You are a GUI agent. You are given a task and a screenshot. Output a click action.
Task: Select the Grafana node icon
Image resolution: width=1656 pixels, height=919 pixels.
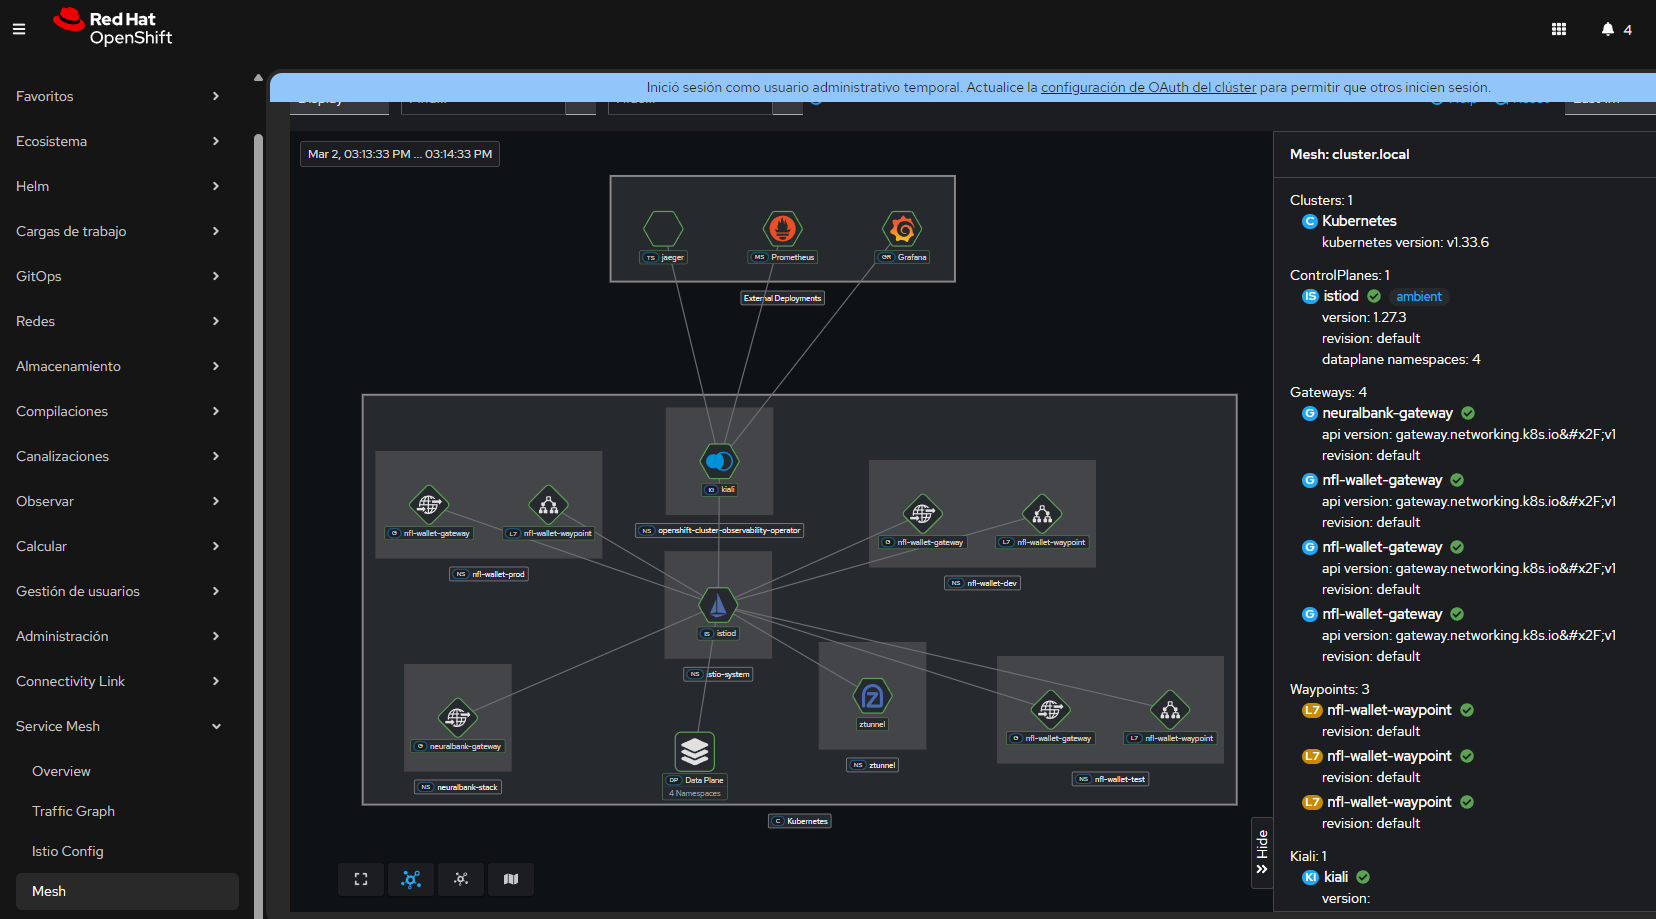902,229
